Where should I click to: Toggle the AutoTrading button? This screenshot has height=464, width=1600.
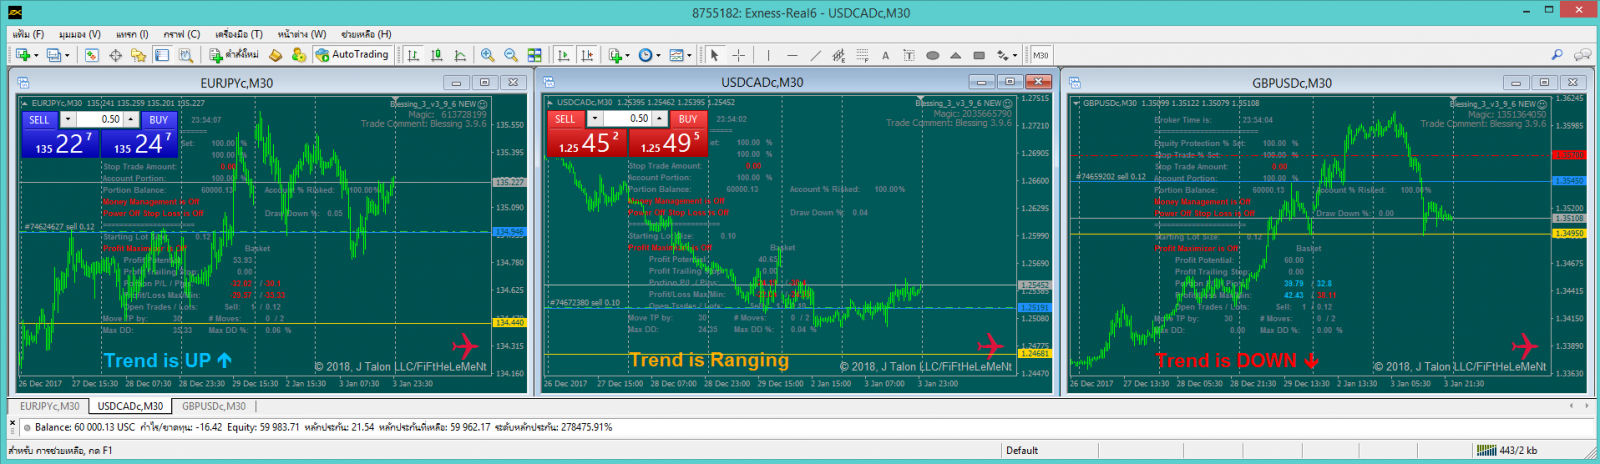tap(352, 55)
